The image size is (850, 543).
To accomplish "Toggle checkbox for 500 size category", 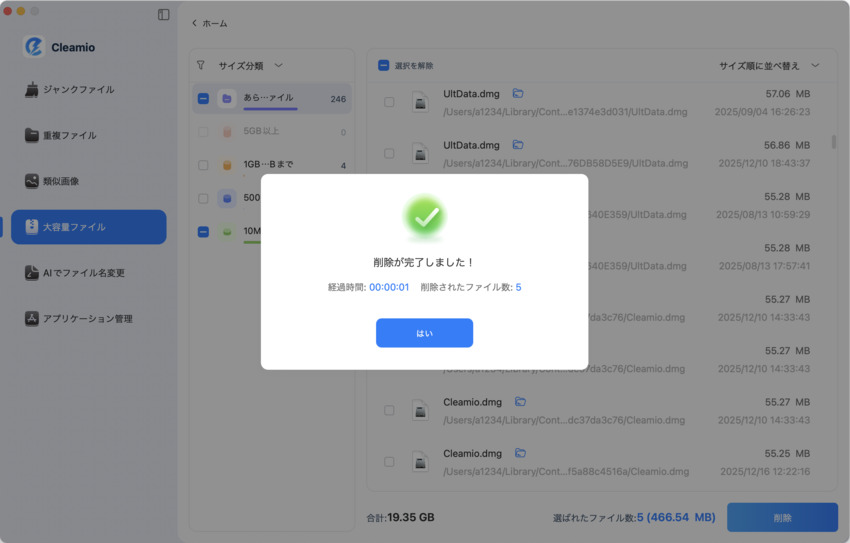I will click(203, 198).
